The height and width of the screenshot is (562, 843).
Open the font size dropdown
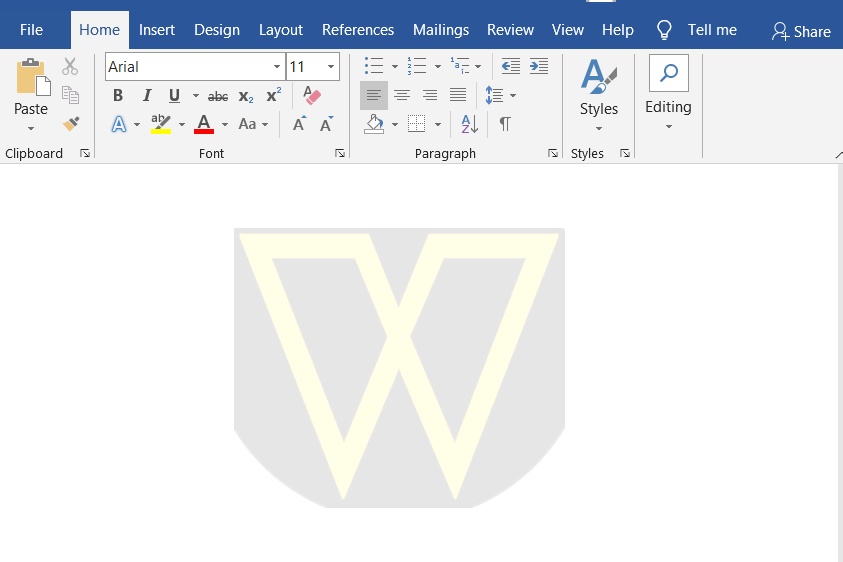(331, 67)
